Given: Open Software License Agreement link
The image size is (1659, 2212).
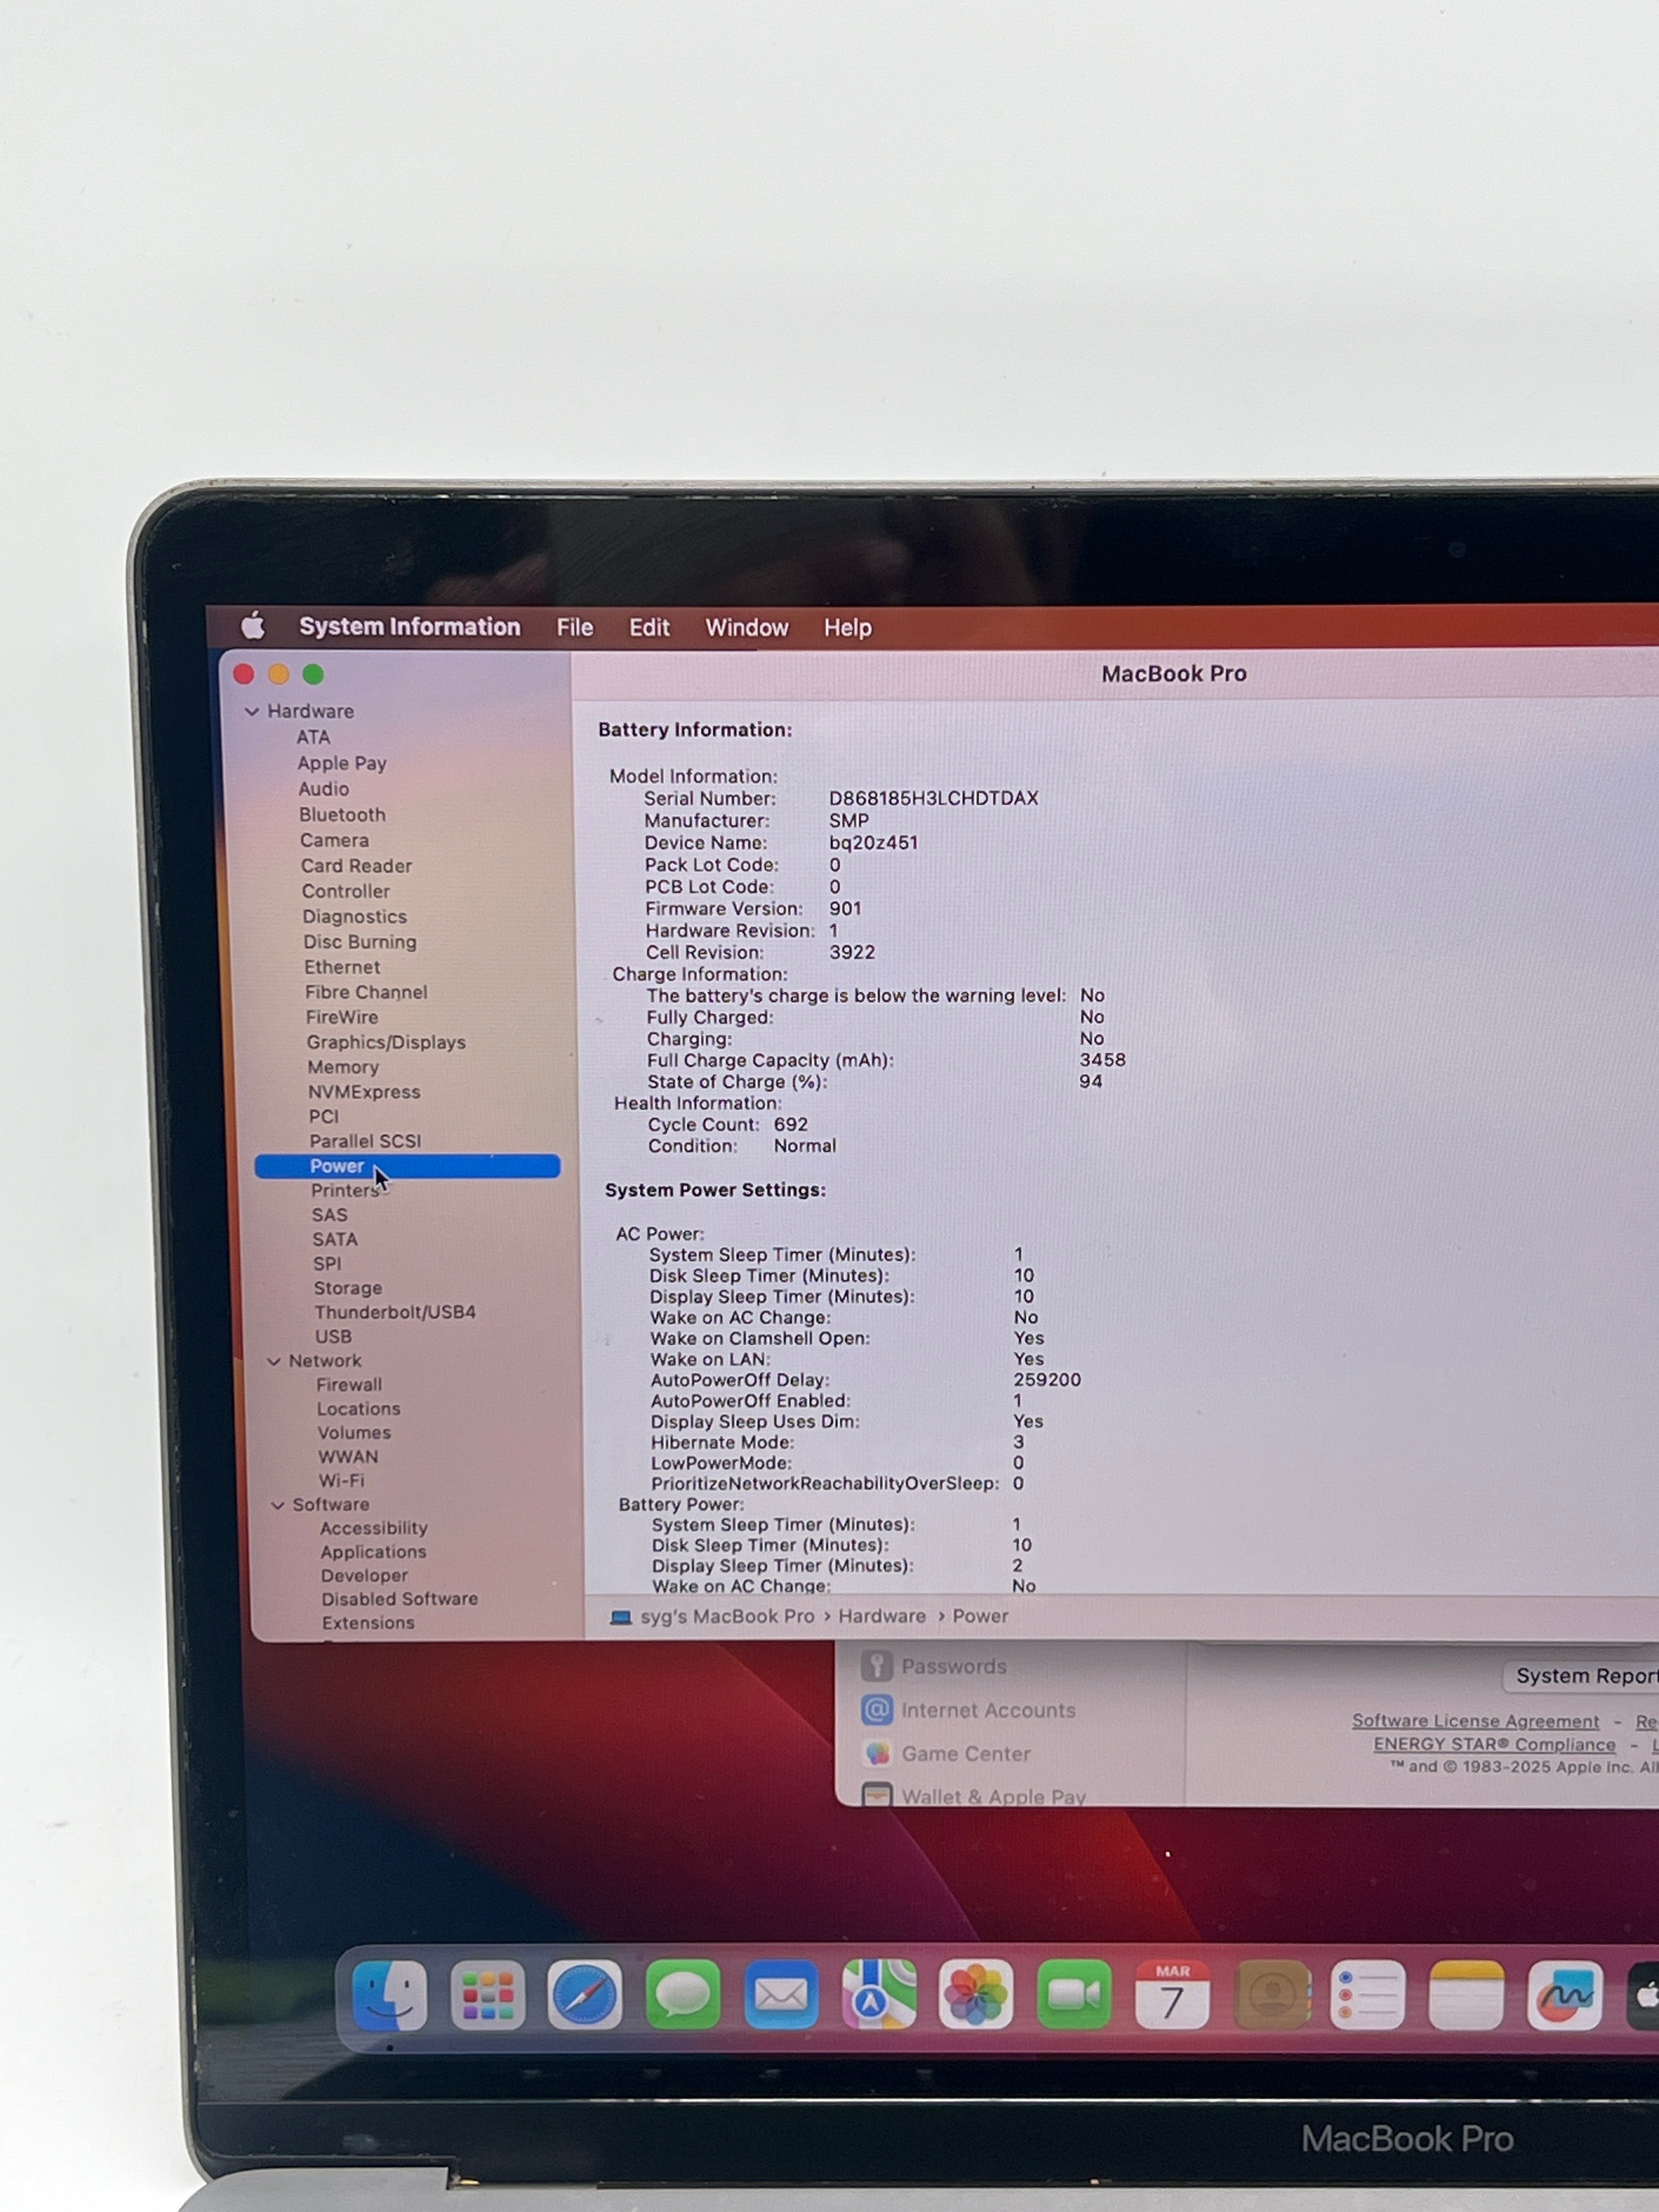Looking at the screenshot, I should 1475,1721.
